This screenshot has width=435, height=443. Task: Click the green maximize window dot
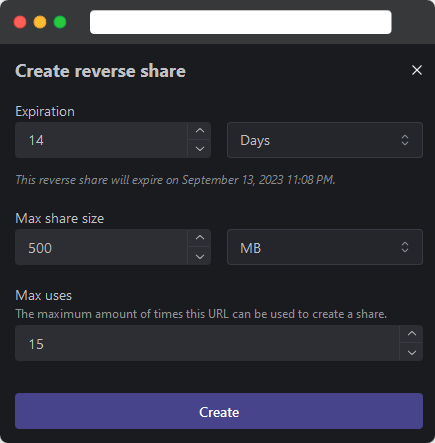(60, 22)
